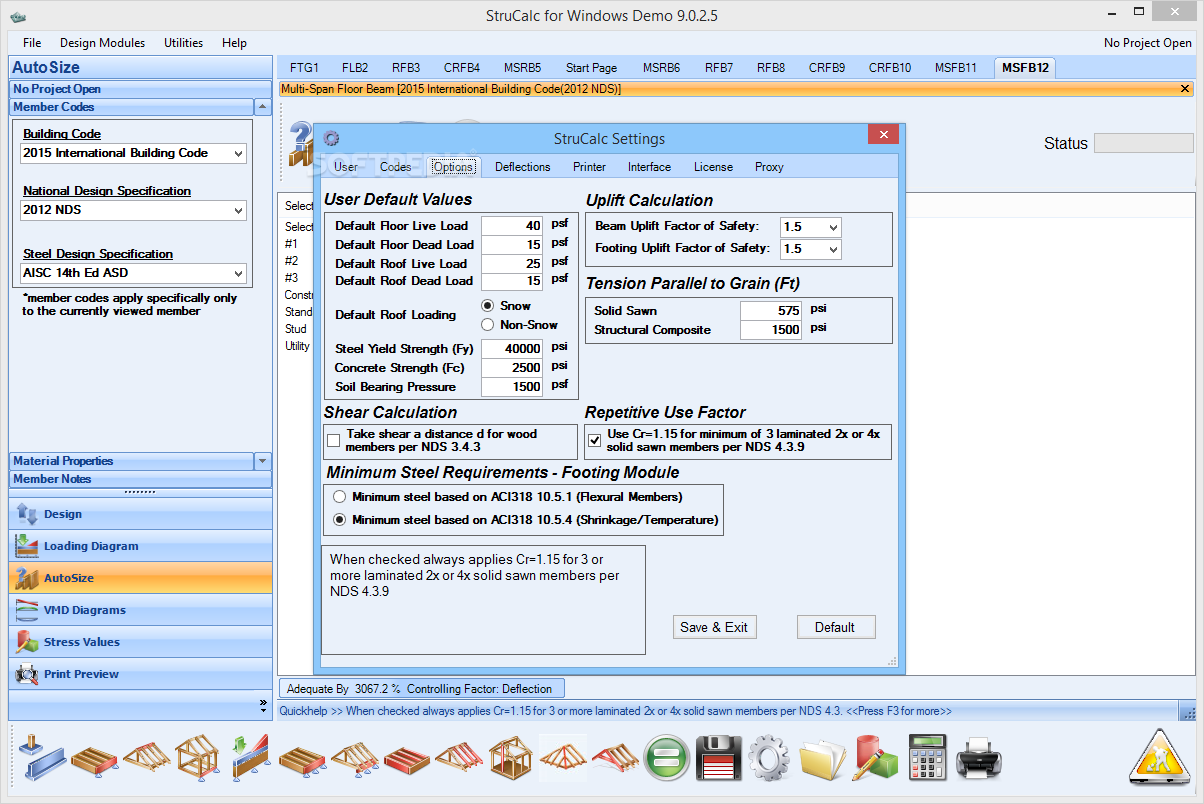Close the StruCalc Settings dialog

882,134
